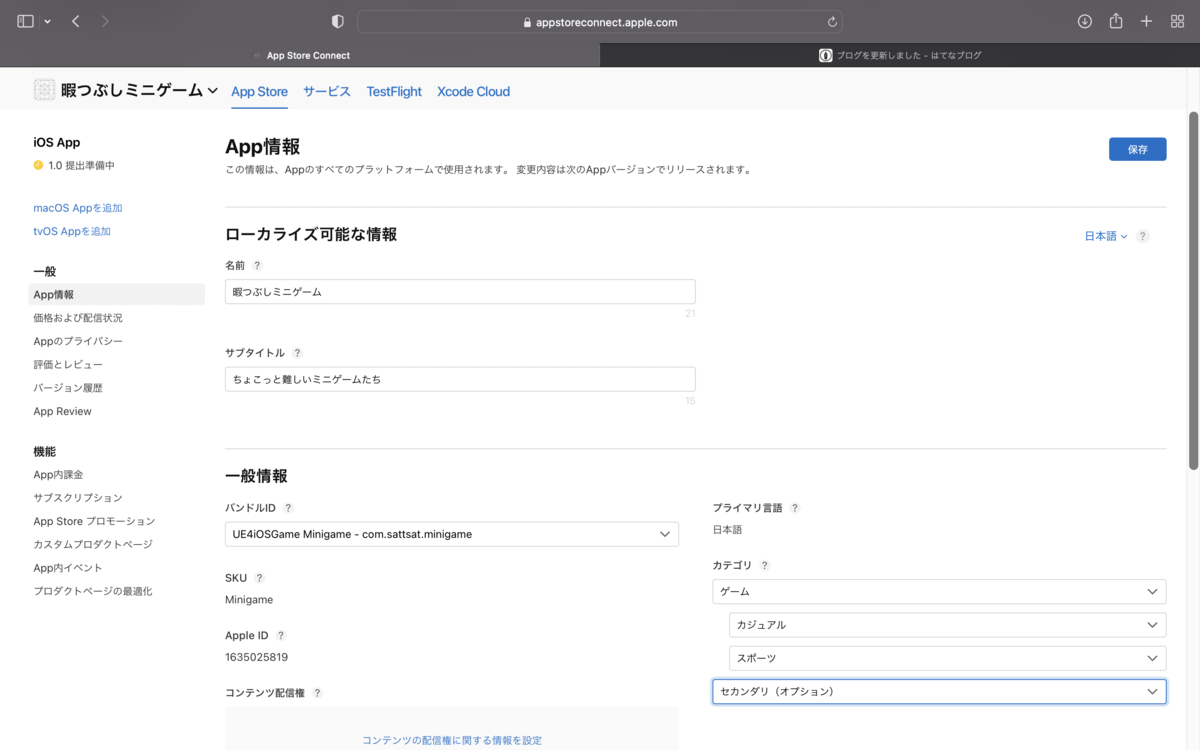
Task: Click help icon next to カテゴリ
Action: 765,566
